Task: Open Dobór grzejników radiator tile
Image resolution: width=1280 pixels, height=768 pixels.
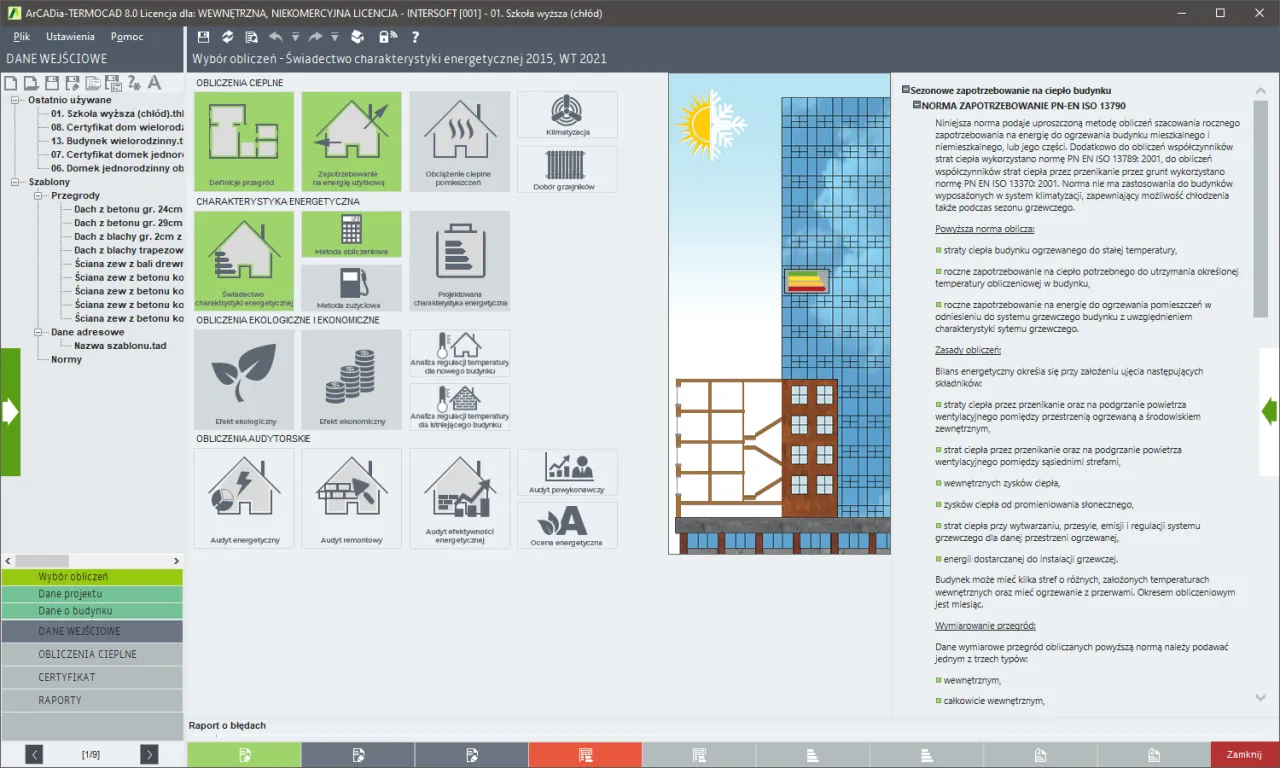Action: 567,169
